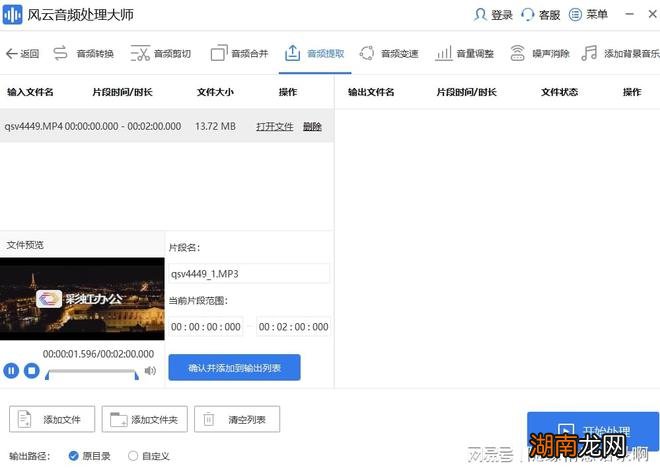Click the preview progress slider track
This screenshot has width=660, height=472.
point(92,371)
